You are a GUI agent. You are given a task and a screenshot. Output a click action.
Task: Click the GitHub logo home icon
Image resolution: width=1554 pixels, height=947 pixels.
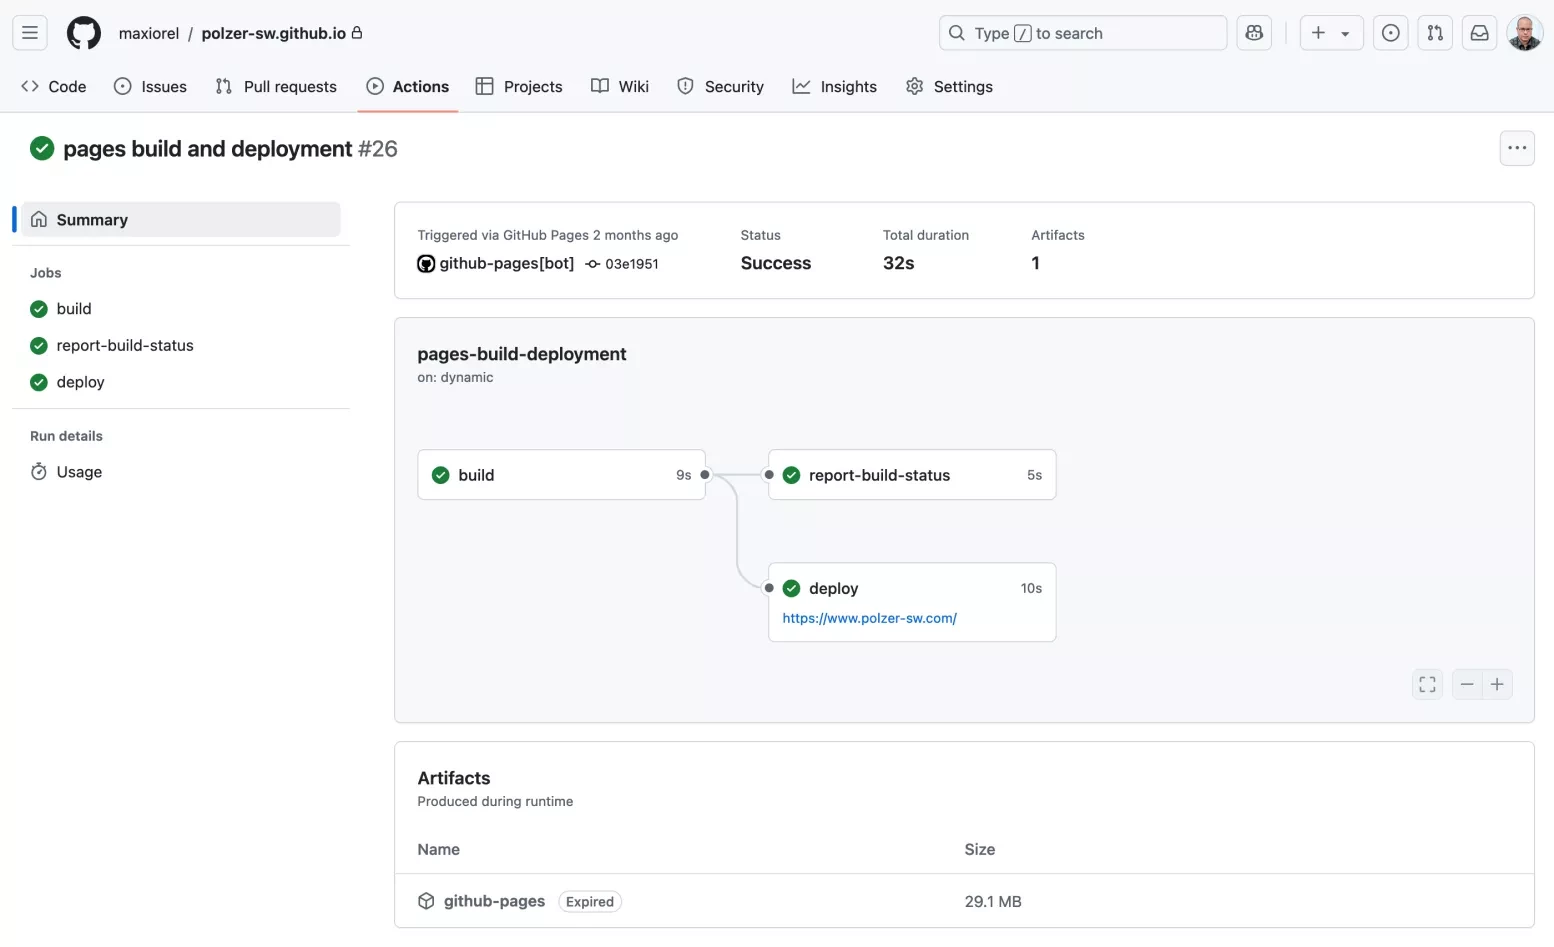pos(84,33)
